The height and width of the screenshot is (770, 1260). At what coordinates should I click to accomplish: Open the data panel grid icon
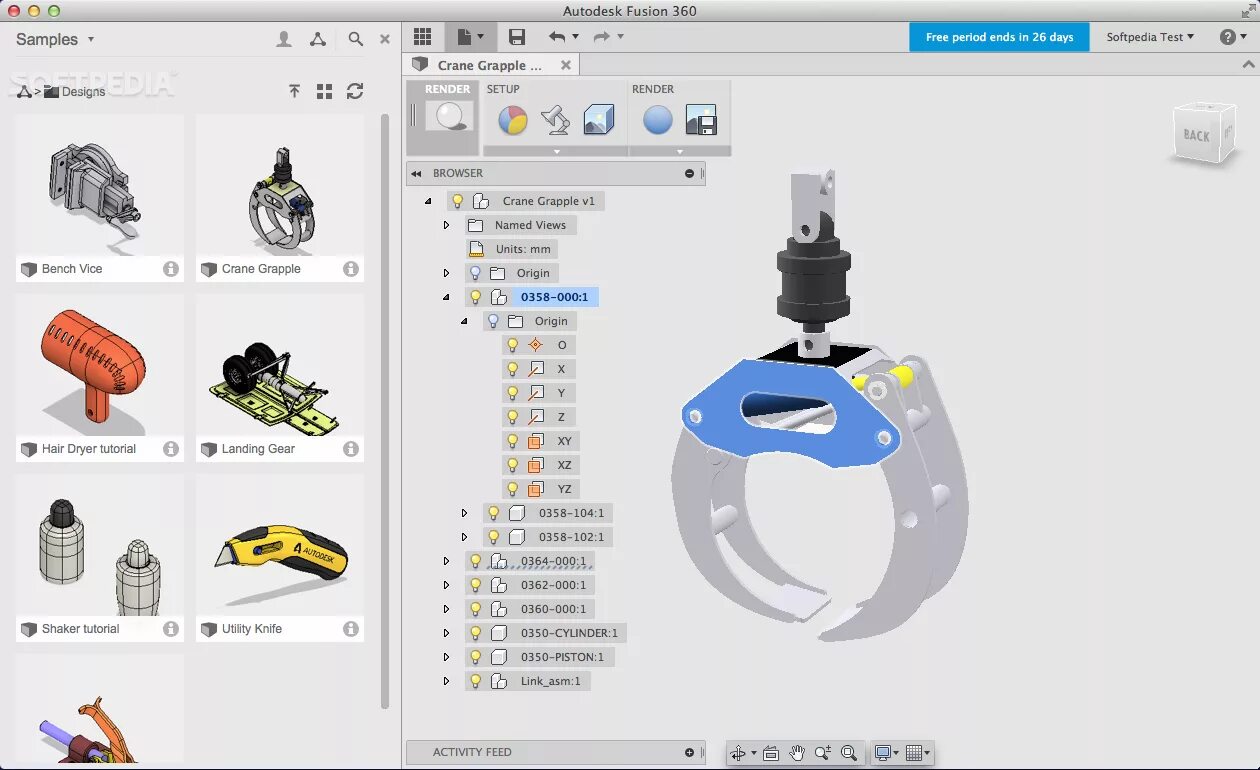pos(422,37)
